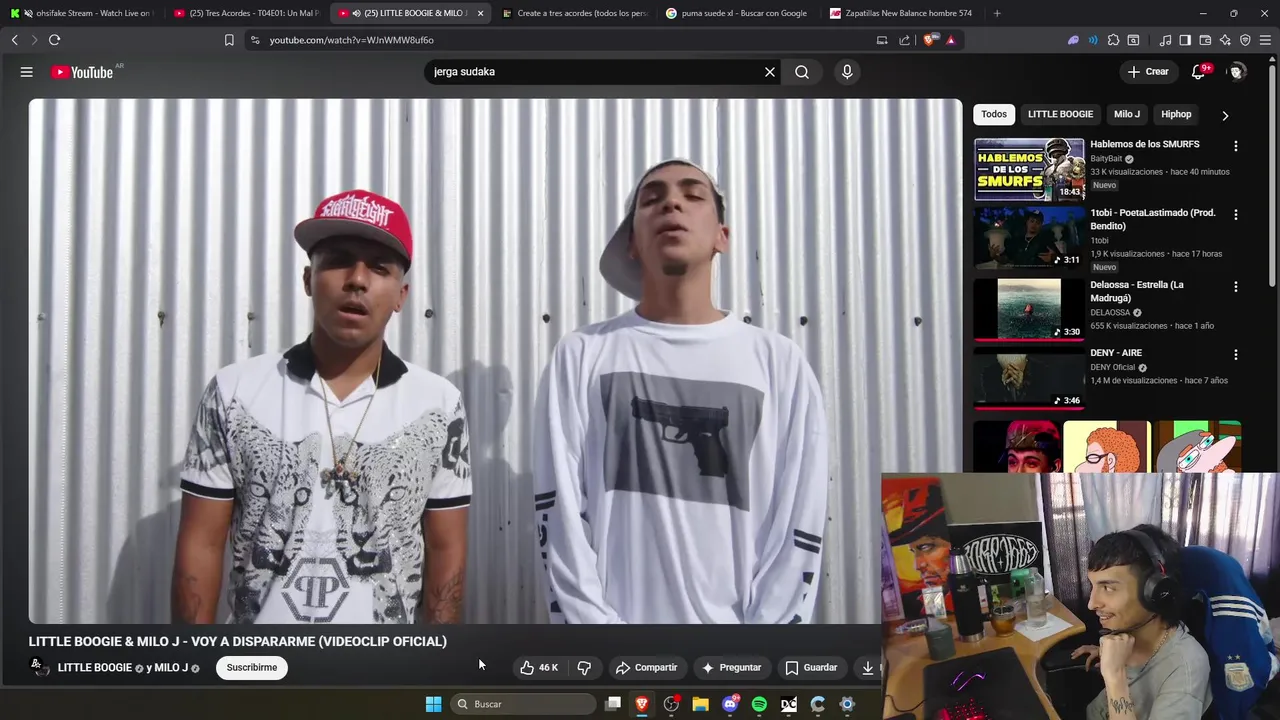
Task: Open the YouTube hamburger guide menu
Action: click(x=27, y=72)
